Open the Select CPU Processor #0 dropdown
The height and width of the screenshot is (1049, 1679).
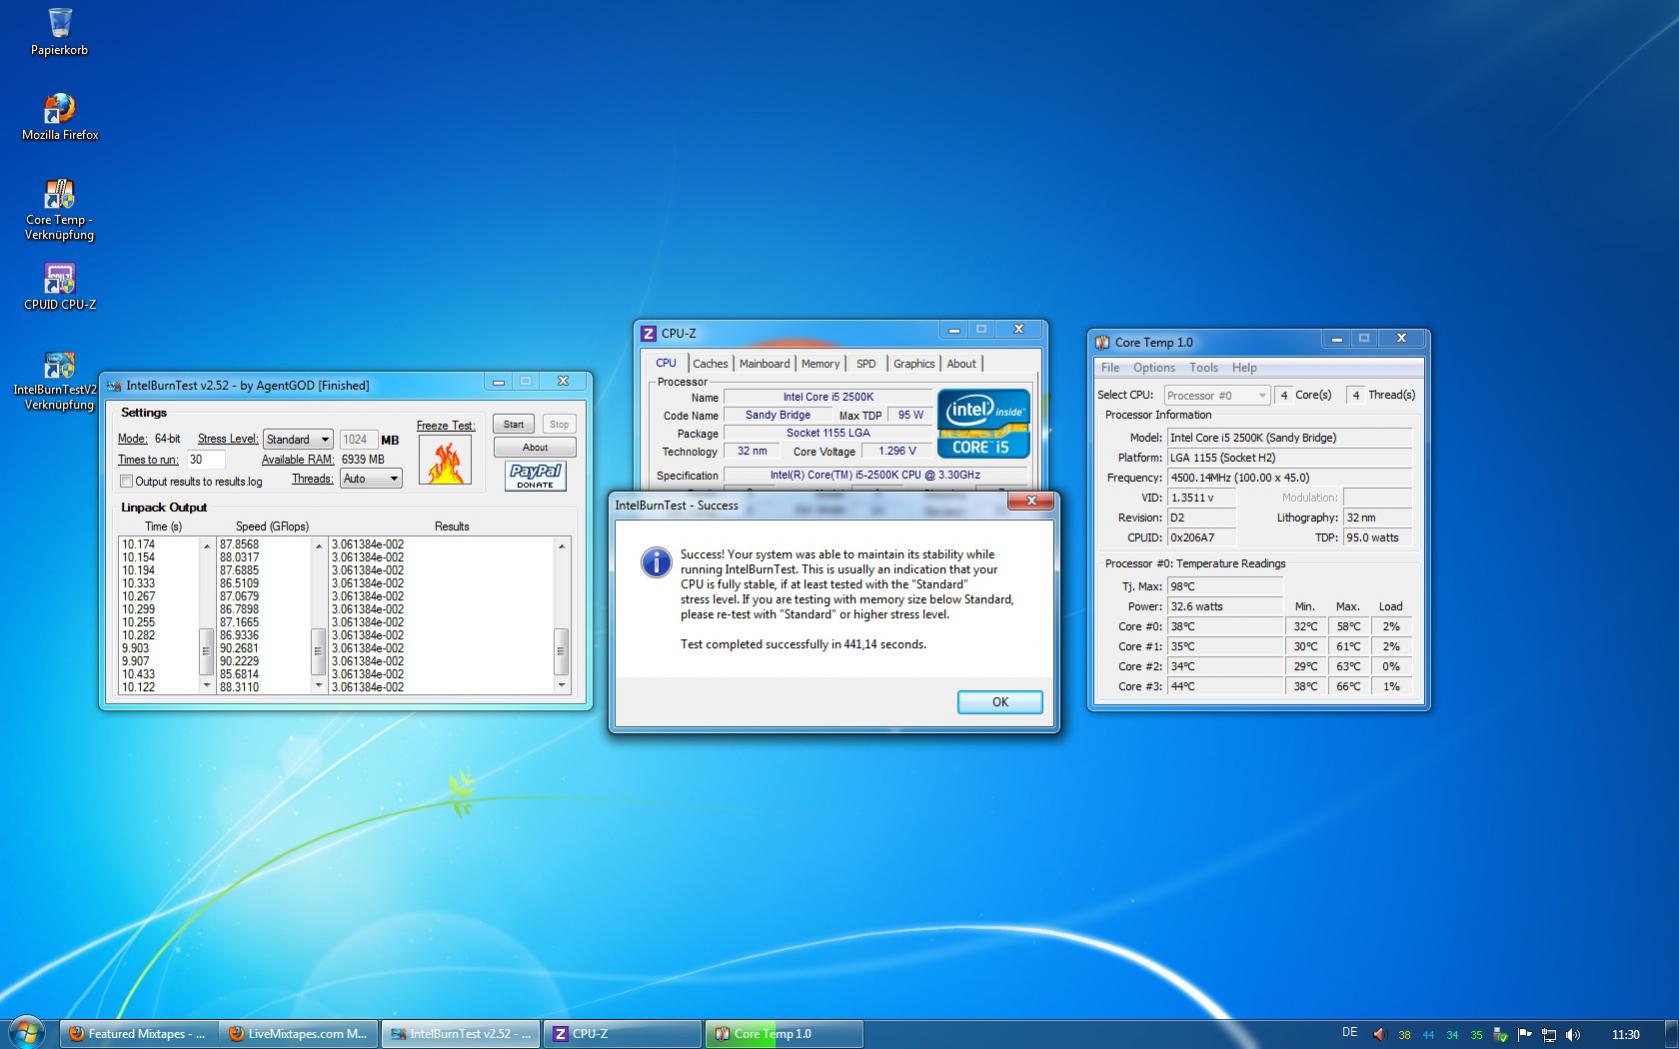(1216, 395)
